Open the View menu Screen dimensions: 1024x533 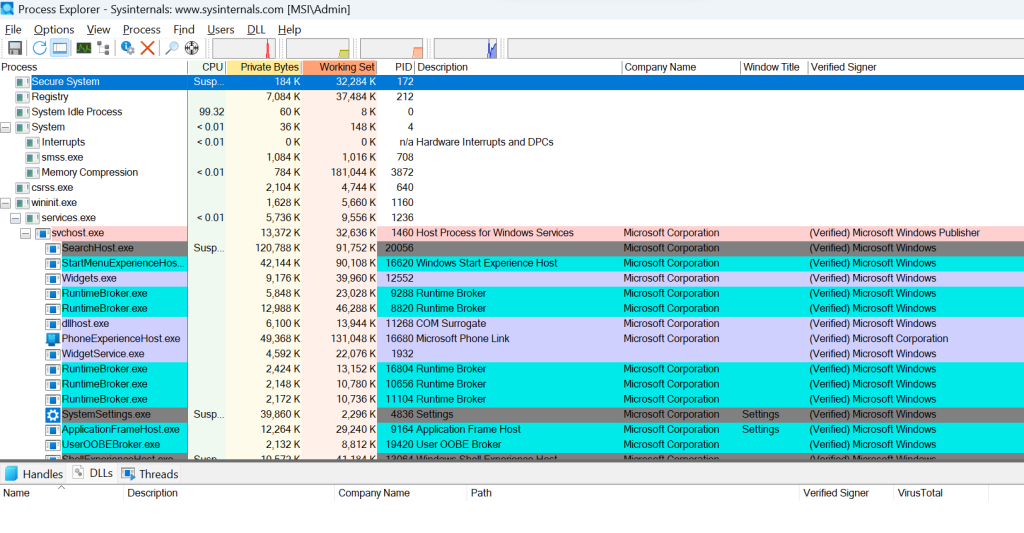tap(99, 29)
